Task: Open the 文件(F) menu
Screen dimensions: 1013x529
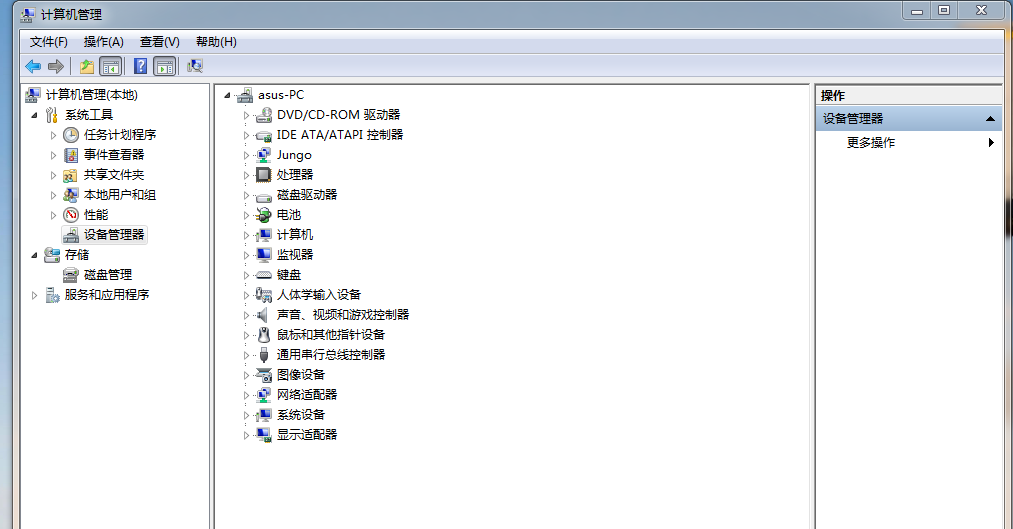Action: (x=49, y=42)
